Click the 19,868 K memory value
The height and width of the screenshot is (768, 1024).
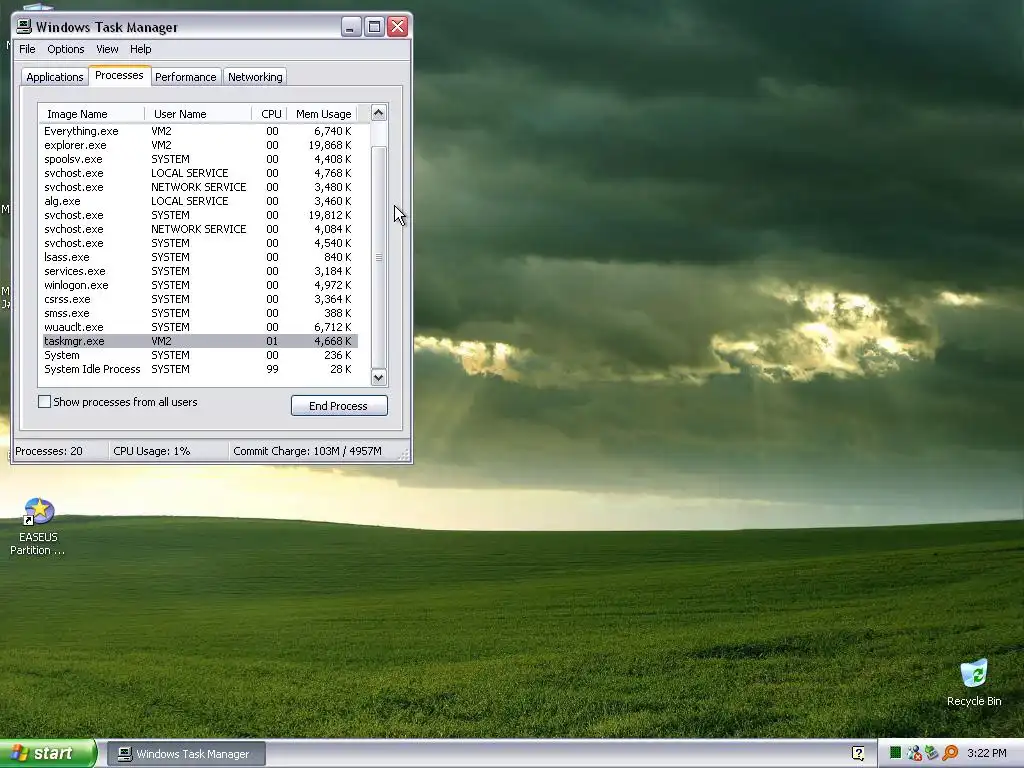coord(330,145)
